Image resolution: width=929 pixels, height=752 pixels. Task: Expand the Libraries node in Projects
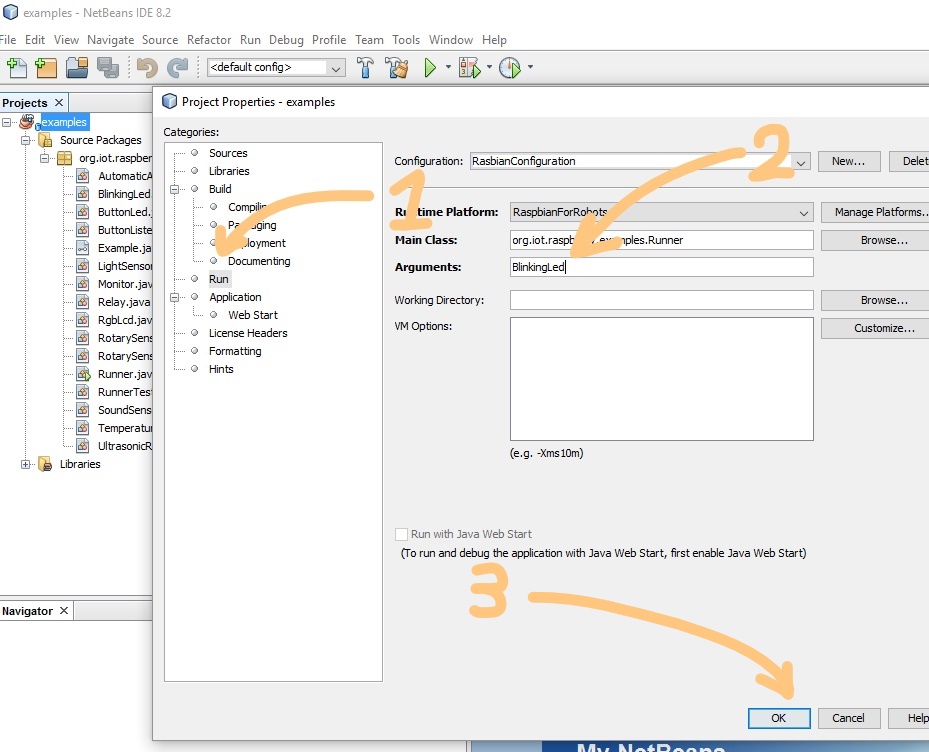(25, 465)
